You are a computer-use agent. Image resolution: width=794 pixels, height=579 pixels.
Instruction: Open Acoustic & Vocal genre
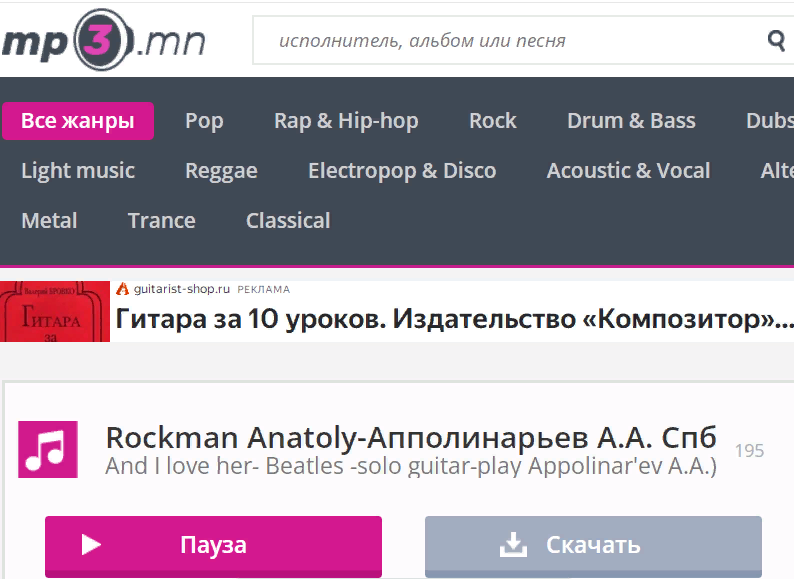tap(628, 171)
